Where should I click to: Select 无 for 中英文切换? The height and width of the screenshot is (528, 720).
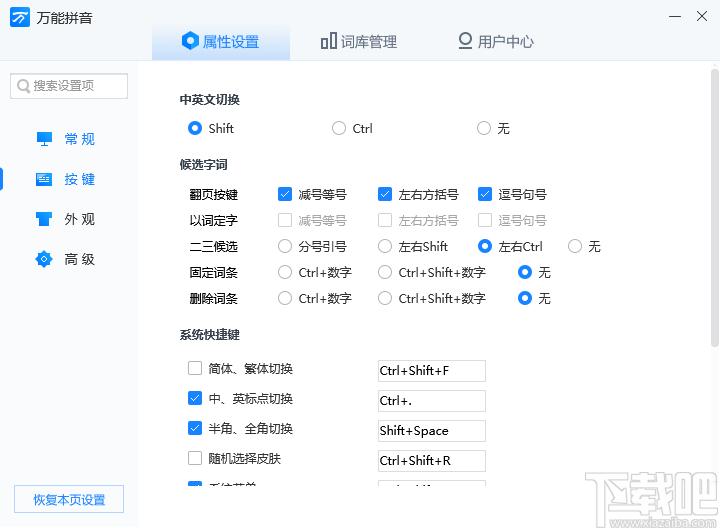click(484, 128)
